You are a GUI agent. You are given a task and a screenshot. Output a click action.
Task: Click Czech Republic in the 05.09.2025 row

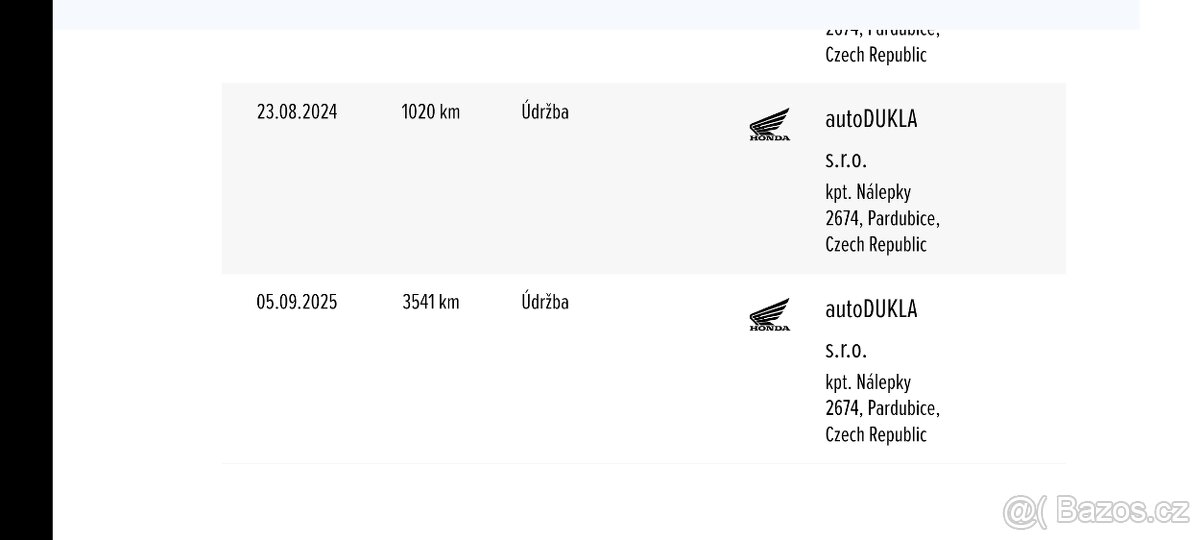(x=876, y=434)
